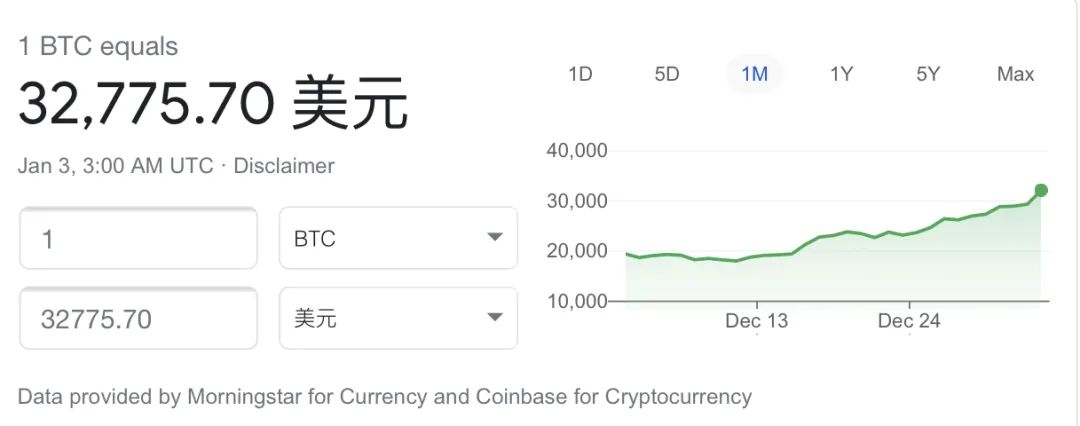The width and height of the screenshot is (1080, 426).
Task: Select the Max time range
Action: click(x=1015, y=74)
